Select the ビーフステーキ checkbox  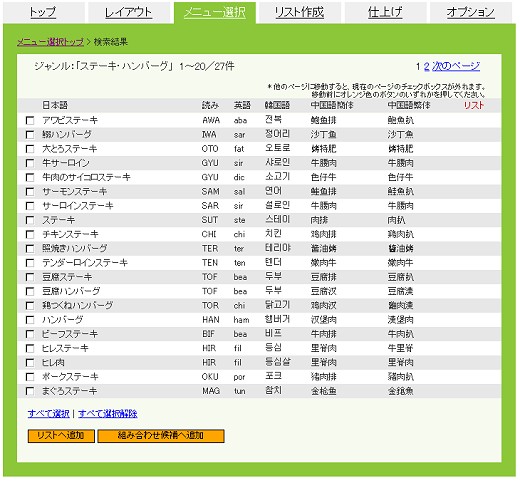[x=30, y=334]
